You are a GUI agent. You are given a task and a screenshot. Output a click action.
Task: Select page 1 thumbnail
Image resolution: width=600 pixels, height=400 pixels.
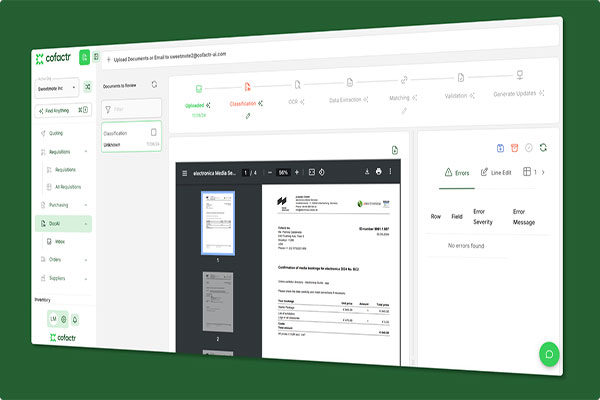[218, 223]
